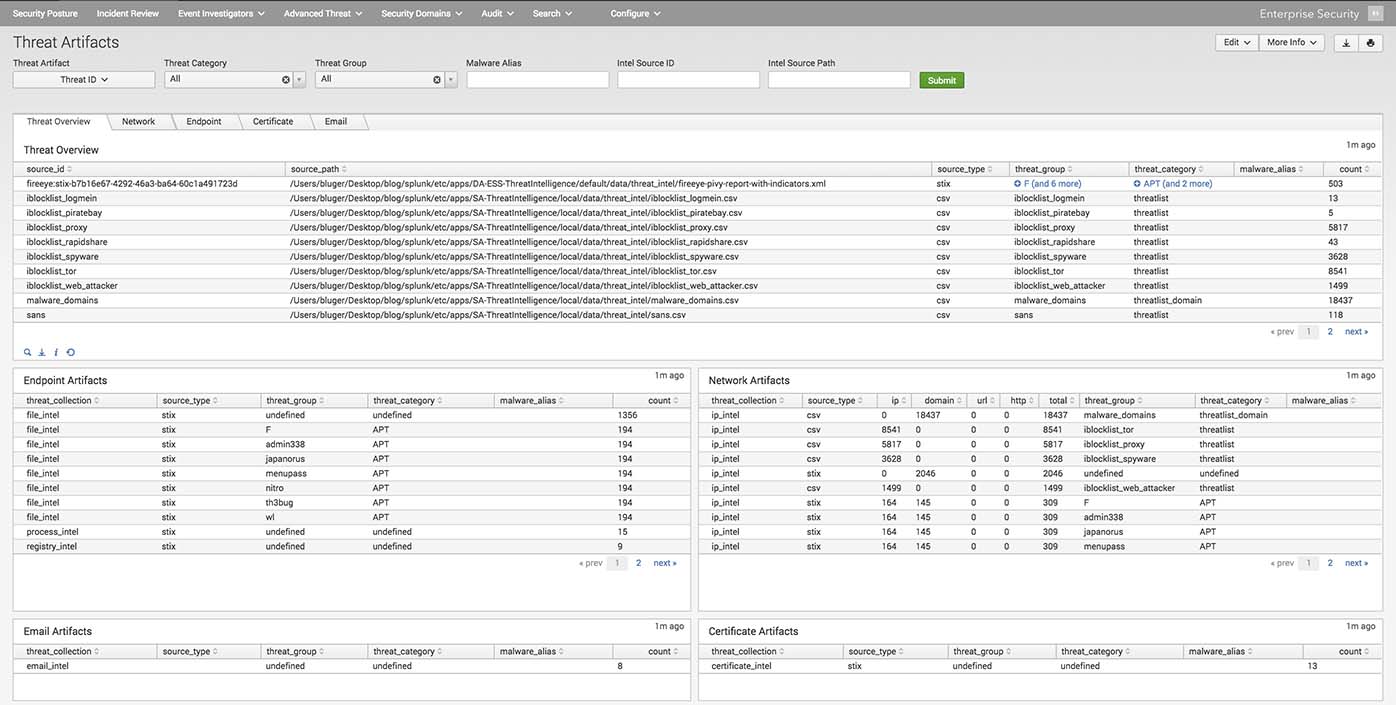
Task: Click the Intel Source ID input field
Action: [x=689, y=79]
